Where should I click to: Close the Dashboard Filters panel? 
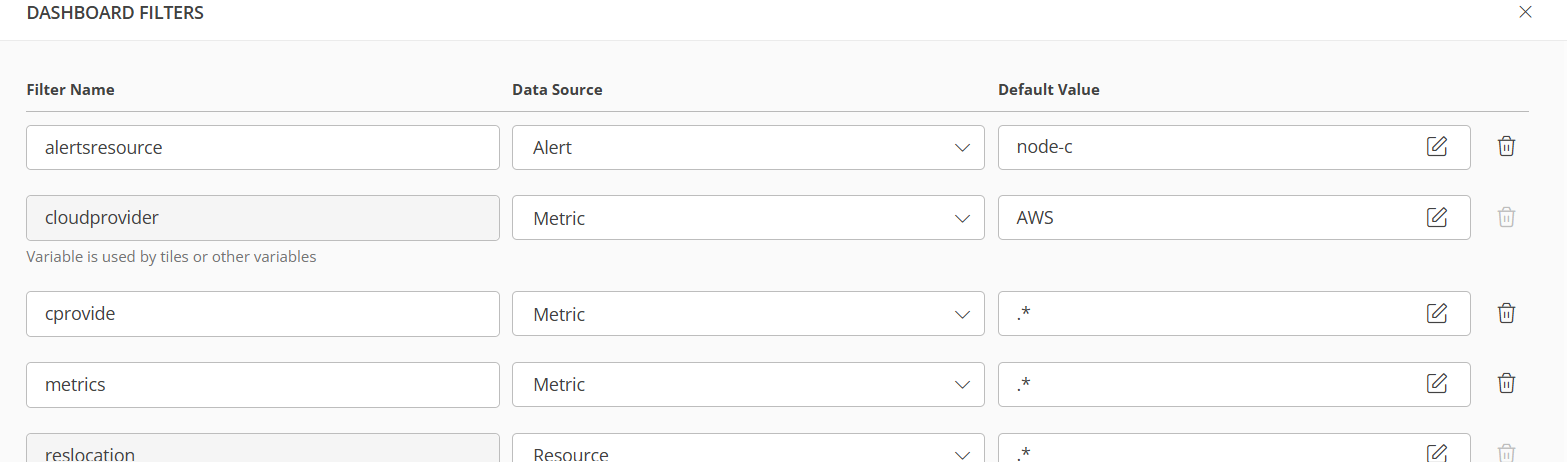pos(1525,13)
